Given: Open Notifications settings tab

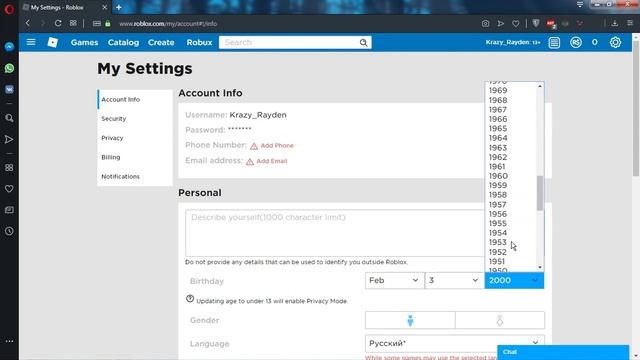Looking at the screenshot, I should [x=135, y=176].
